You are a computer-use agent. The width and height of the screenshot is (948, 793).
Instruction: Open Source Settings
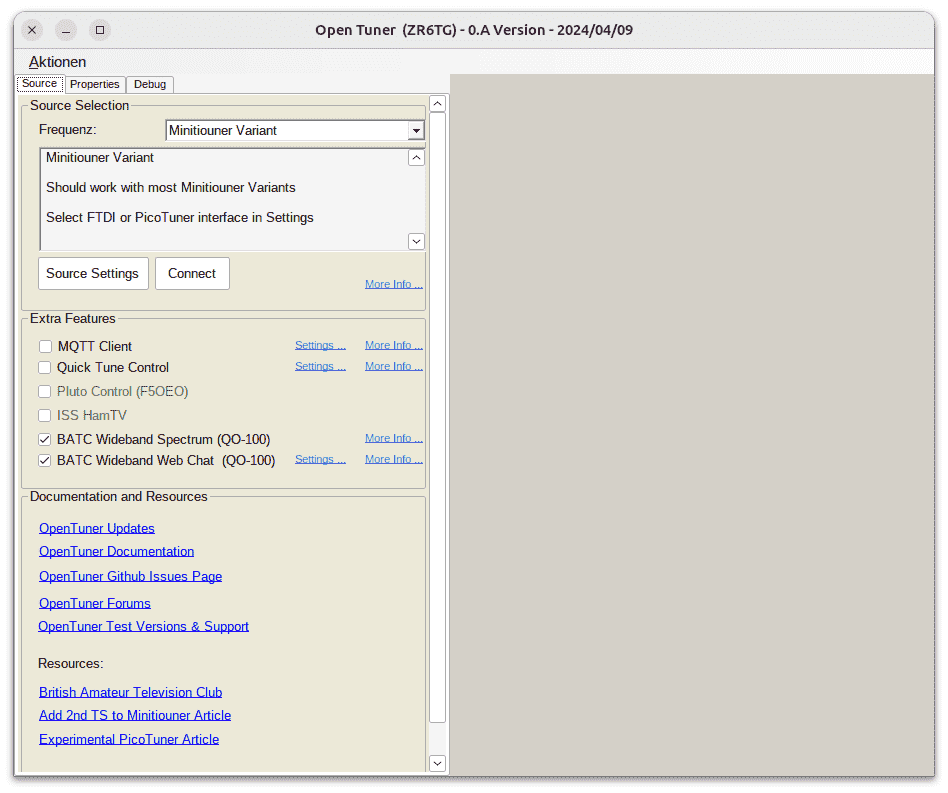(93, 273)
